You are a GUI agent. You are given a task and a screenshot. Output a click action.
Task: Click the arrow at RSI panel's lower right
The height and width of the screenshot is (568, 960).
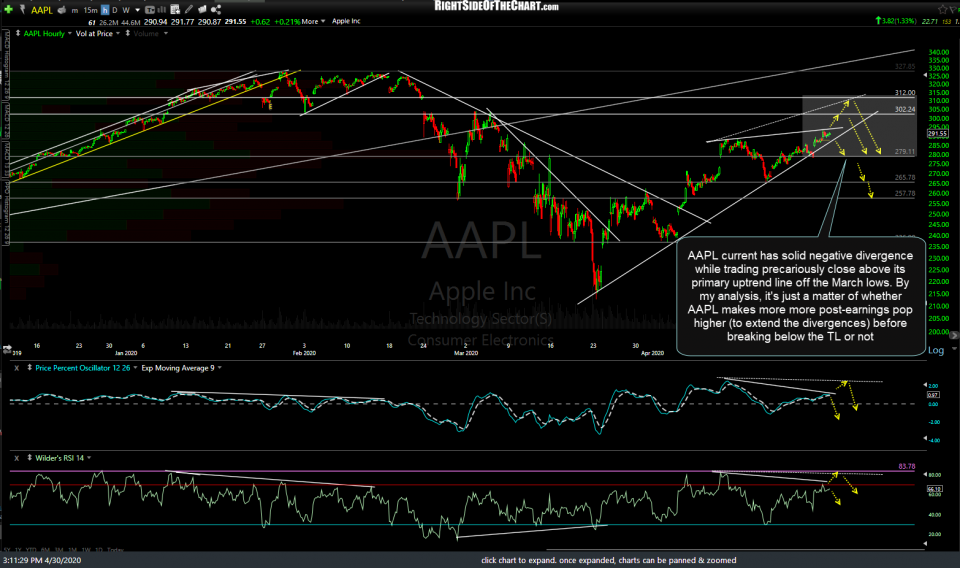(x=924, y=543)
